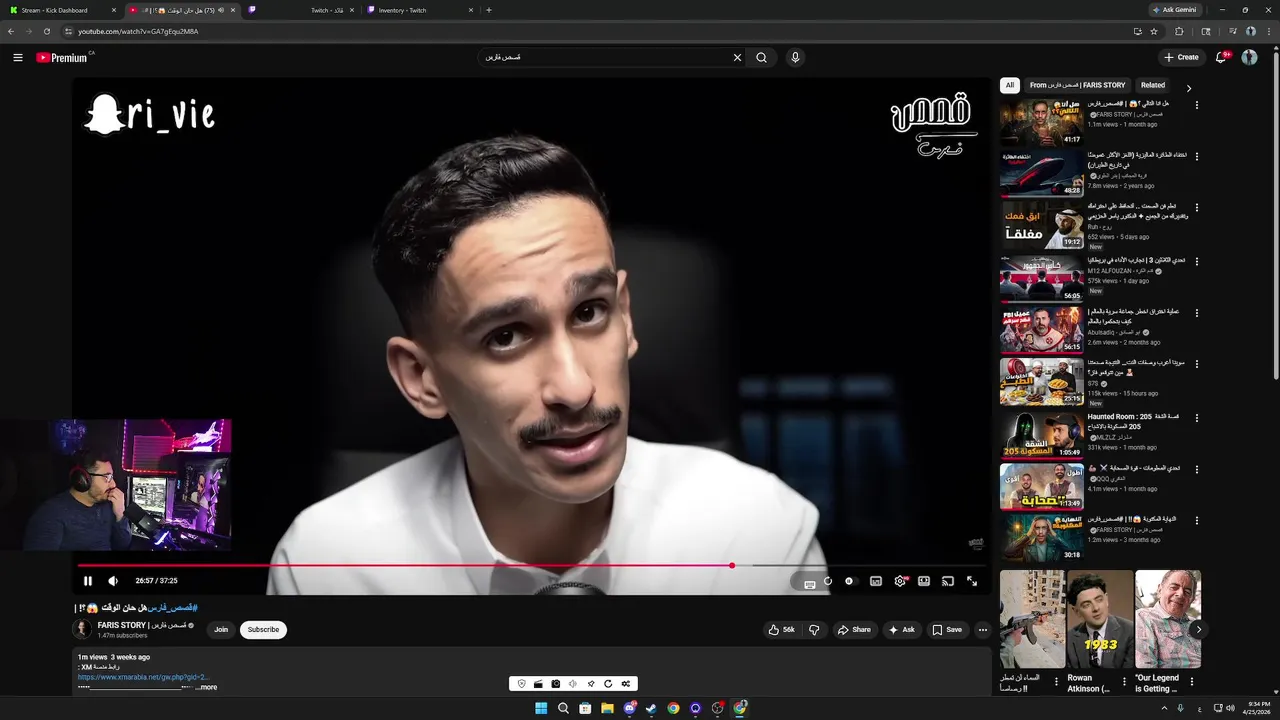1280x720 pixels.
Task: Start voice search with the microphone
Action: pyautogui.click(x=796, y=58)
